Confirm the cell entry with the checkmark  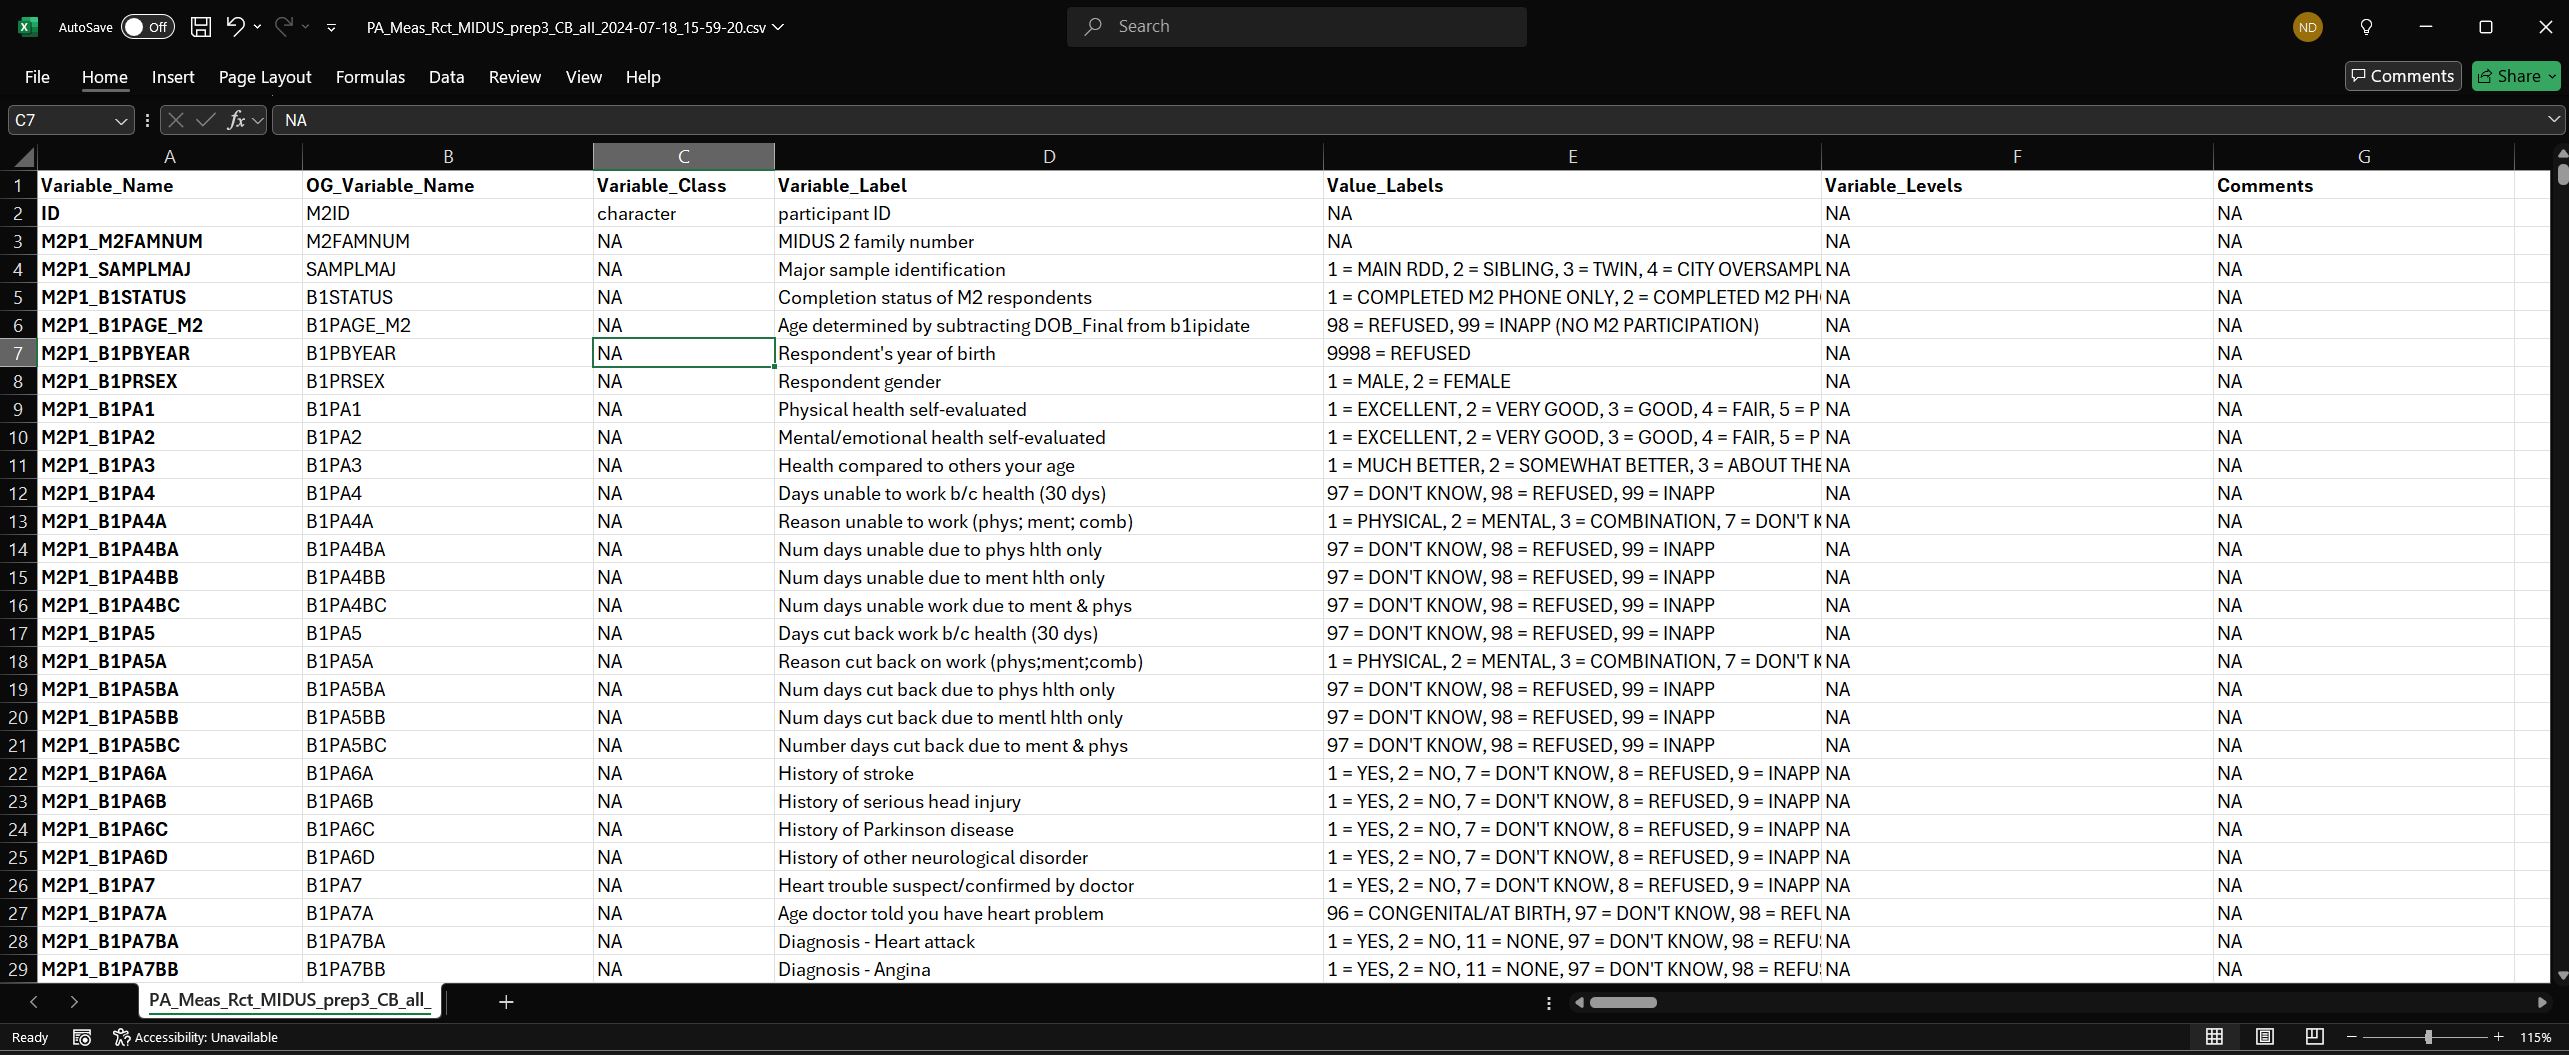(x=206, y=120)
